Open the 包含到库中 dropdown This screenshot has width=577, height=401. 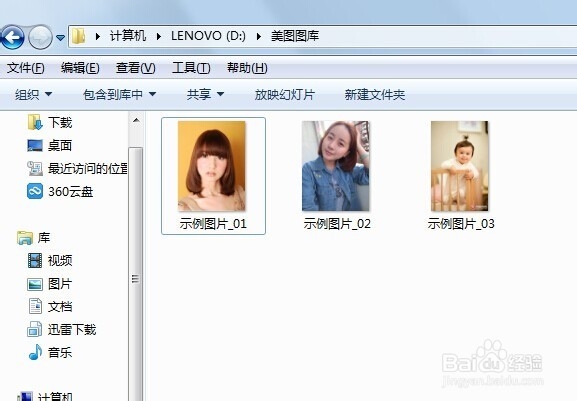click(120, 95)
